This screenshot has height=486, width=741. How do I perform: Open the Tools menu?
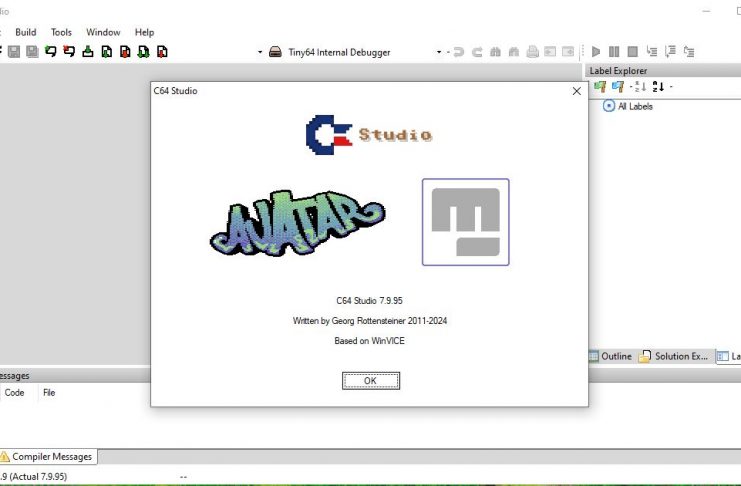[61, 32]
